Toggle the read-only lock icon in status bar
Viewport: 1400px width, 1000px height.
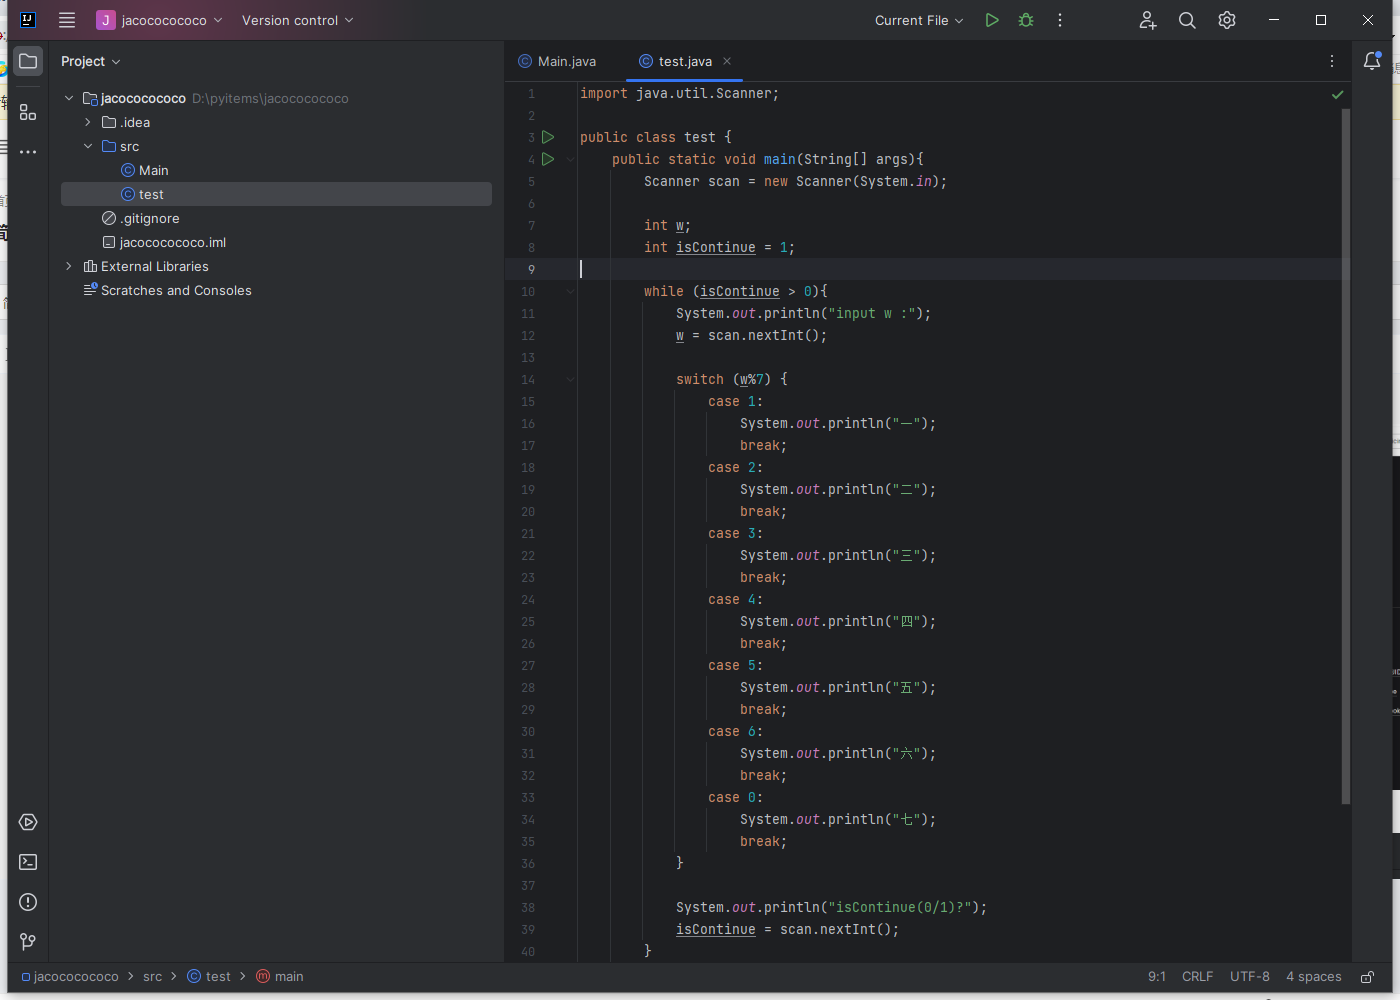(x=1367, y=977)
